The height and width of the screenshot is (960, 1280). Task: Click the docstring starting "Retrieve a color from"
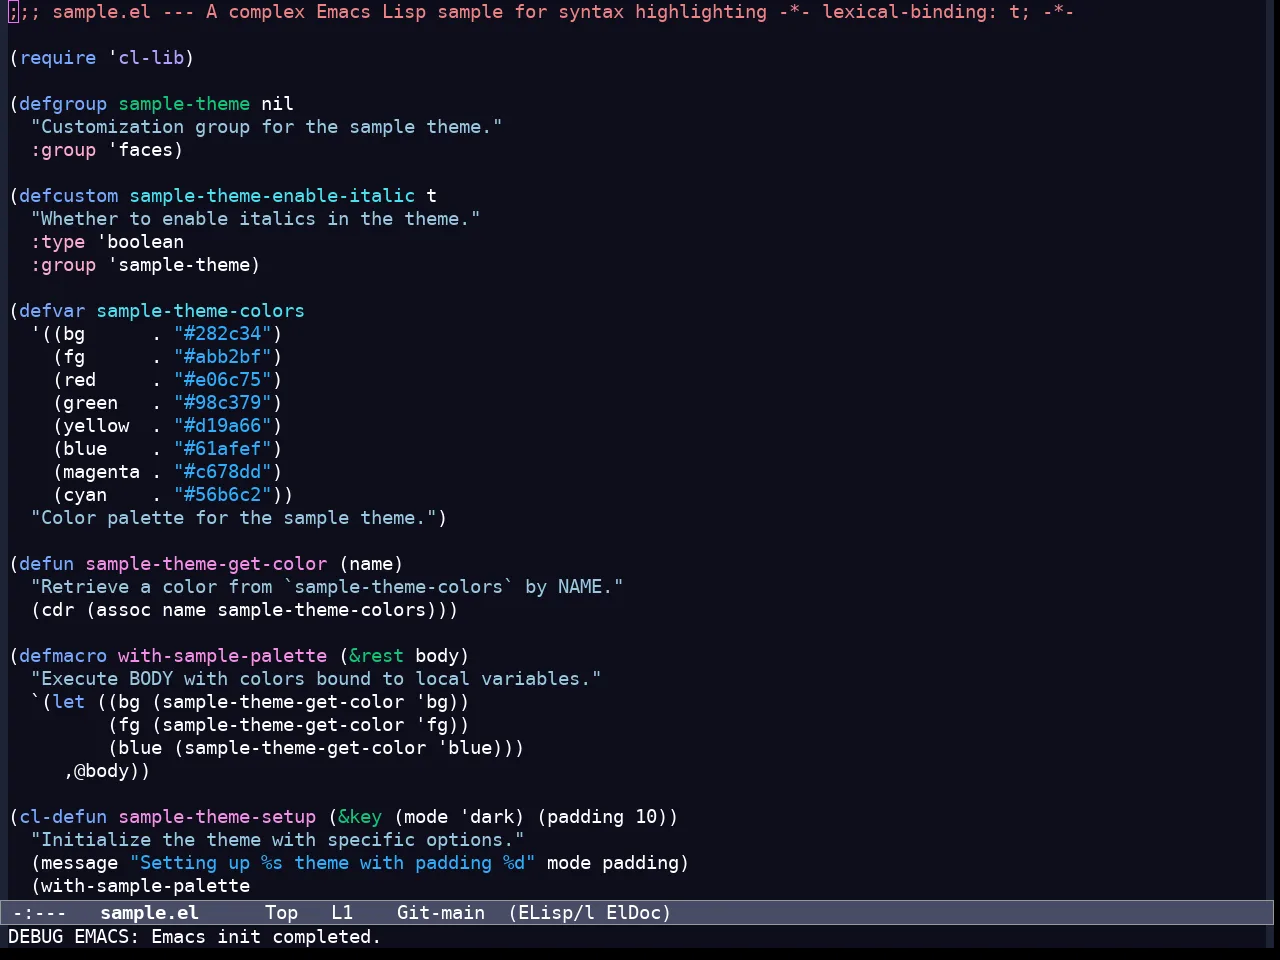coord(327,586)
